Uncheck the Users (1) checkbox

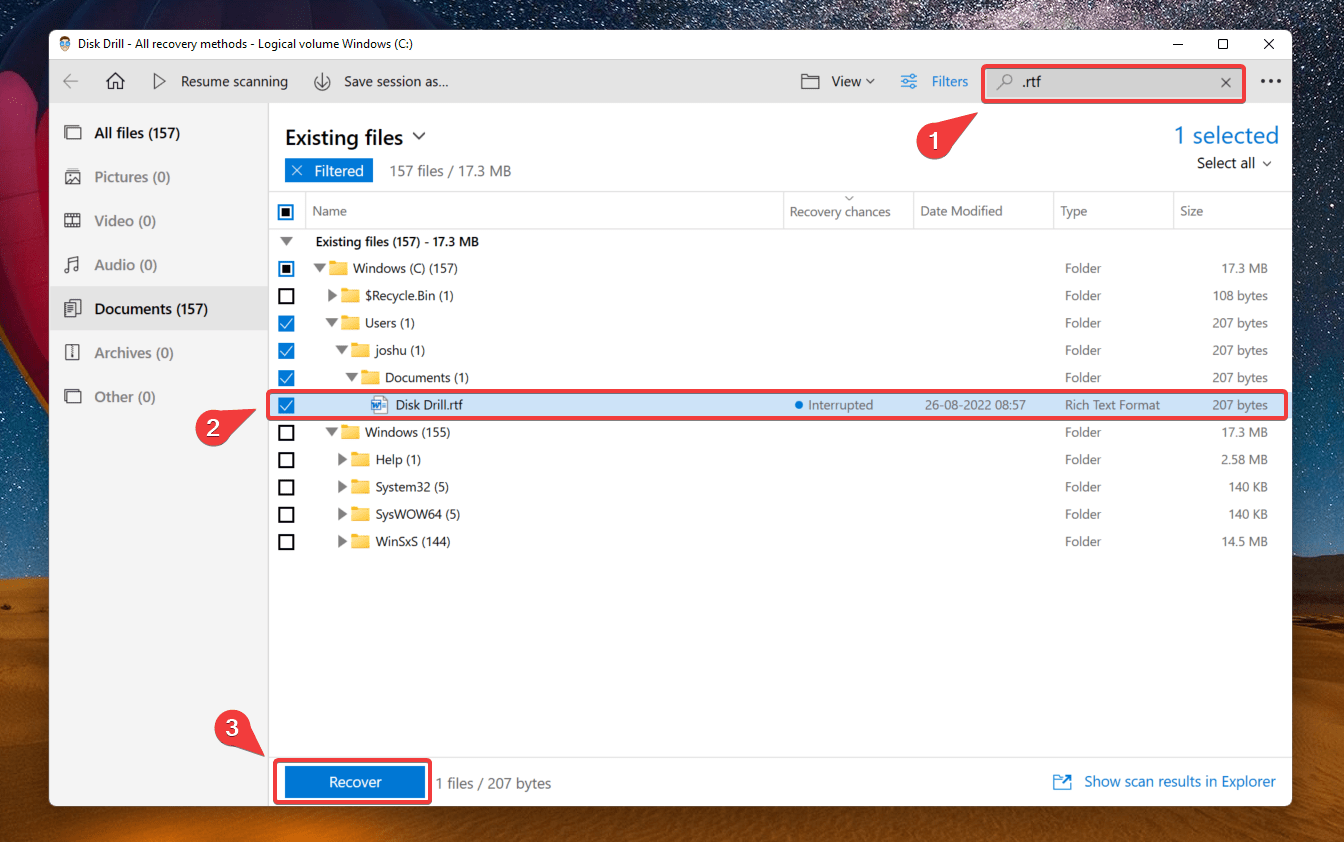click(x=286, y=323)
